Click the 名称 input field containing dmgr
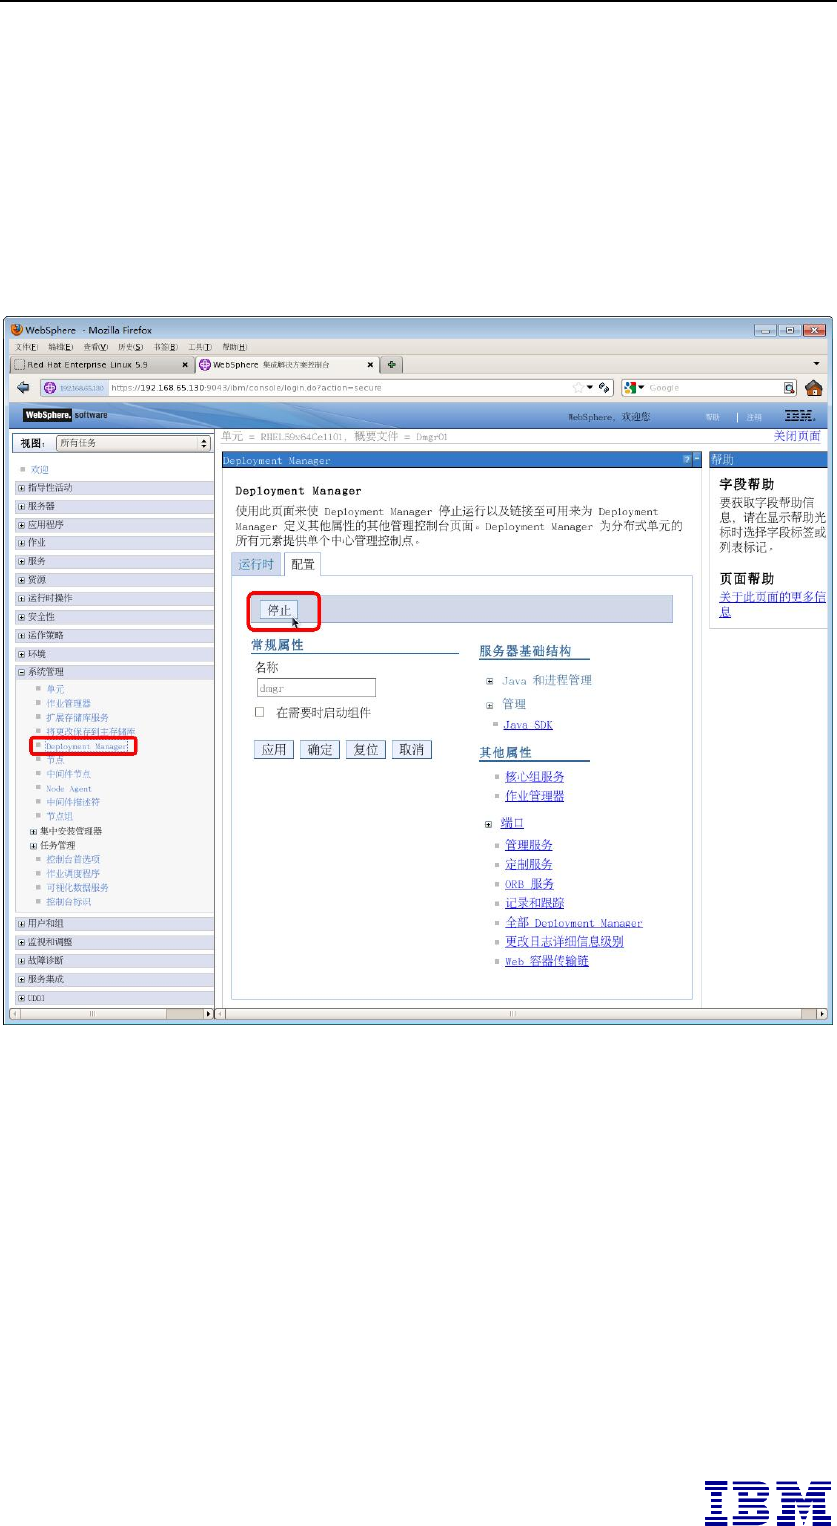 coord(316,687)
